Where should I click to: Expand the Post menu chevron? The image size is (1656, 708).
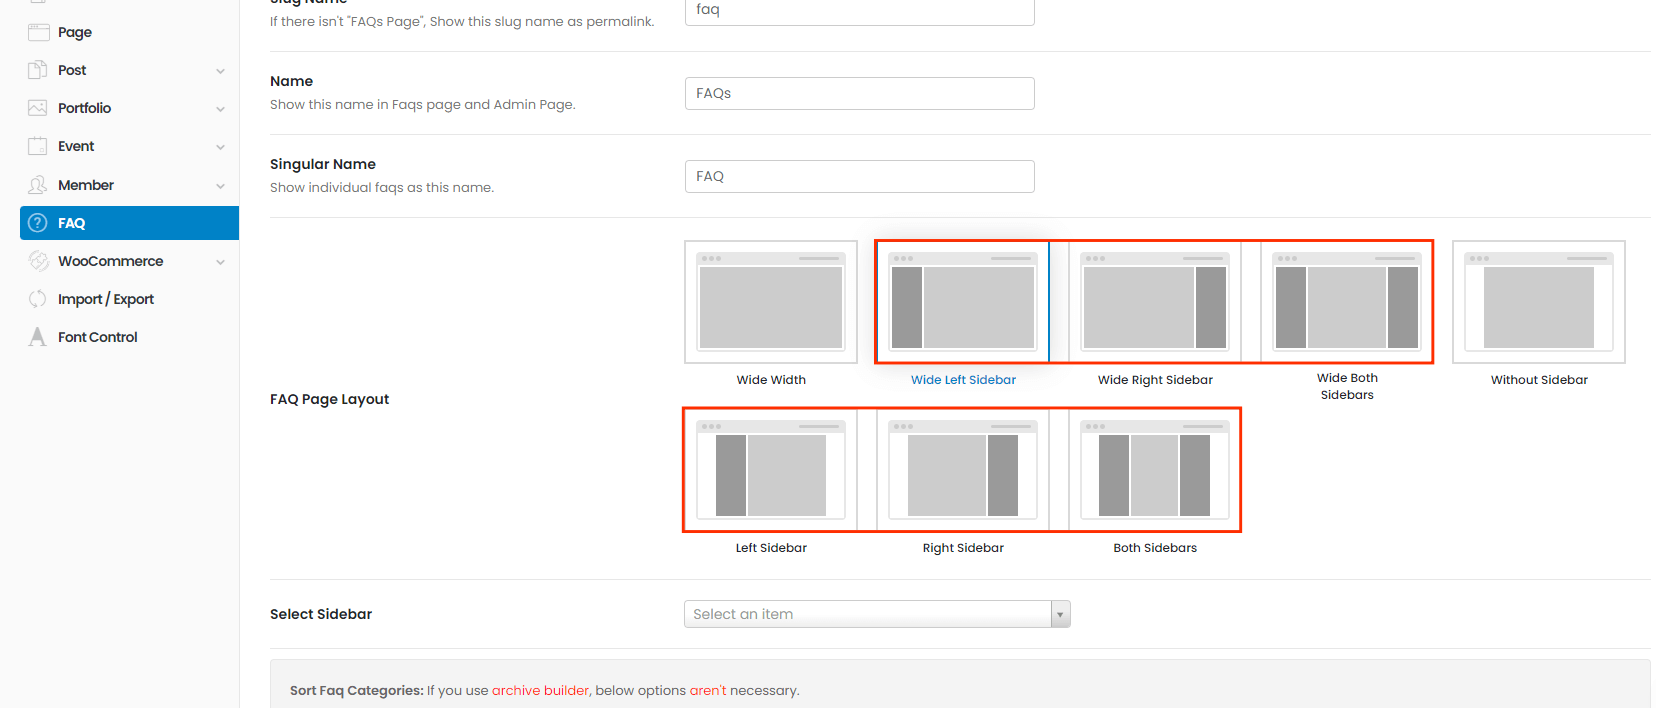(220, 71)
